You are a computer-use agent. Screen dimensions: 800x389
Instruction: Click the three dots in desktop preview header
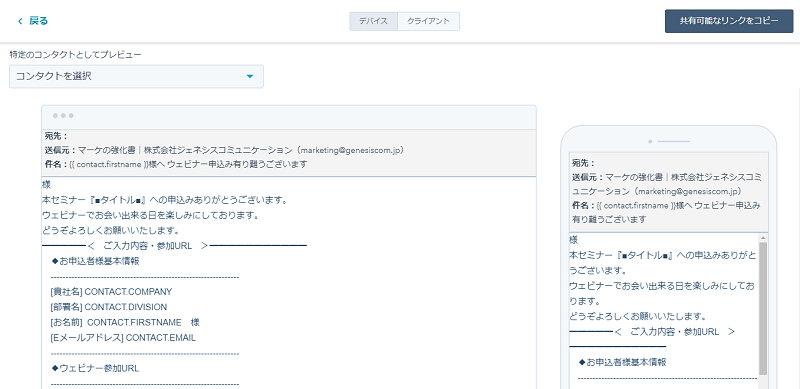(x=63, y=116)
